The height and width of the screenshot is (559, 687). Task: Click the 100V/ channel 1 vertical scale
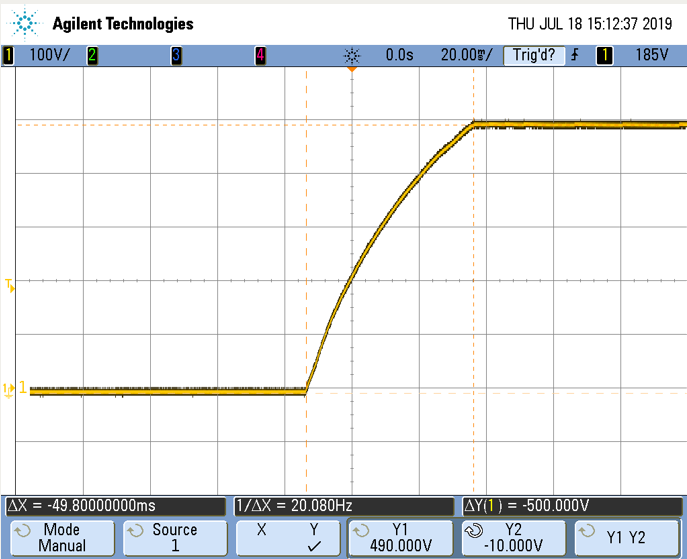49,56
